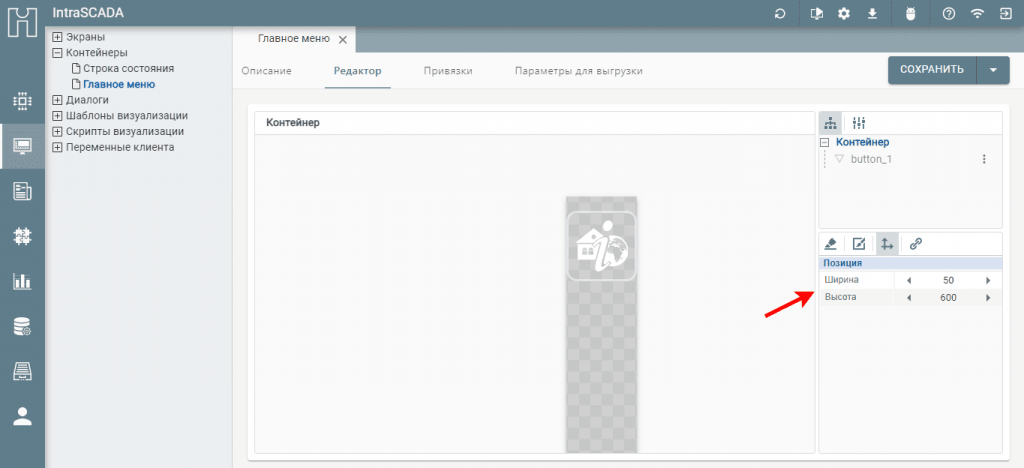Click the Контейнер canvas panel header

click(x=535, y=123)
